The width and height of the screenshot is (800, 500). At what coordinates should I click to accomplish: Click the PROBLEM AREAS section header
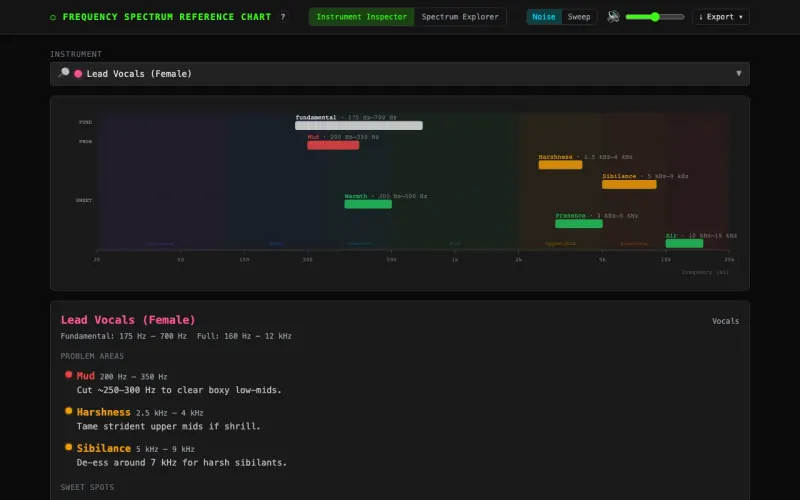(92, 356)
